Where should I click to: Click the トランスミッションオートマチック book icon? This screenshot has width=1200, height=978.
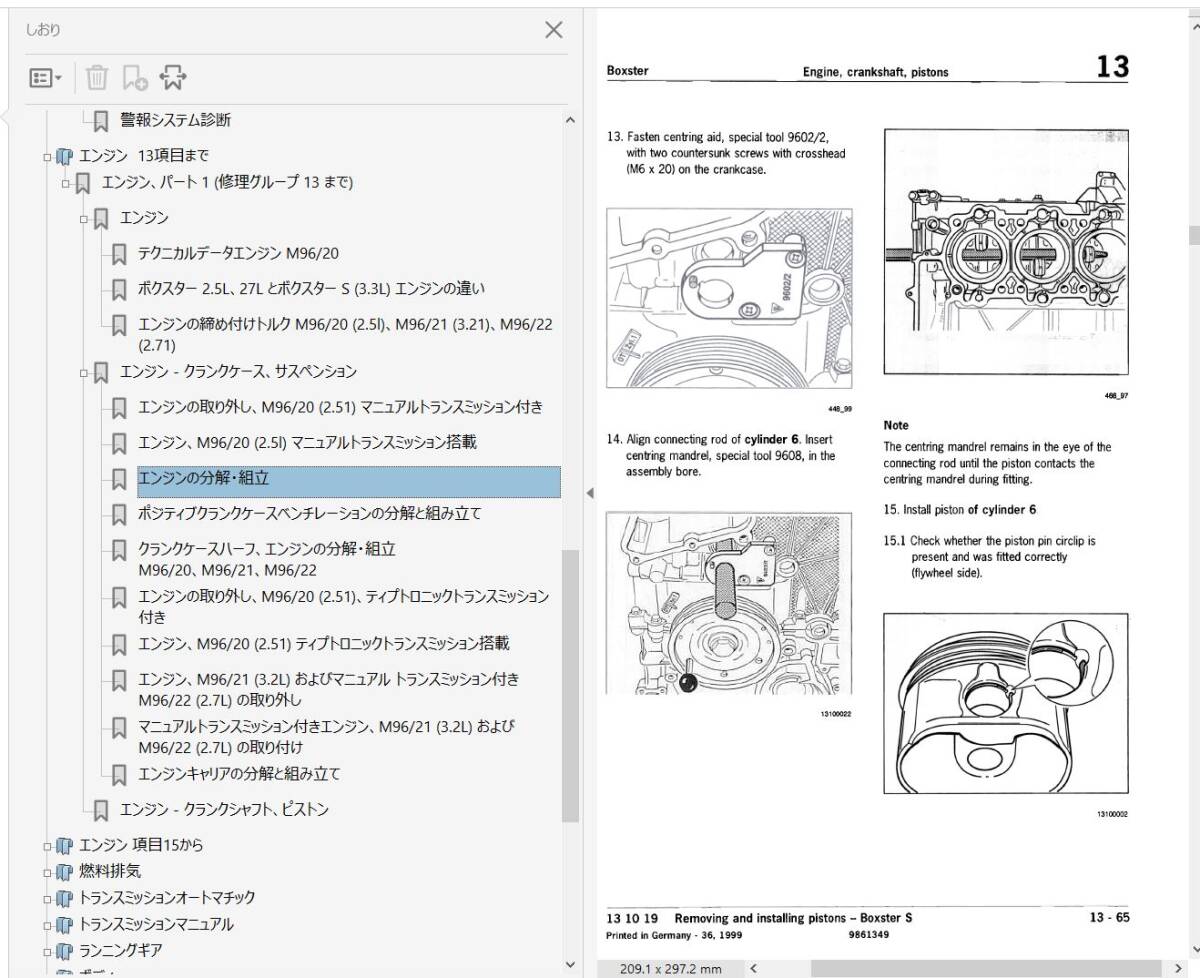click(65, 898)
